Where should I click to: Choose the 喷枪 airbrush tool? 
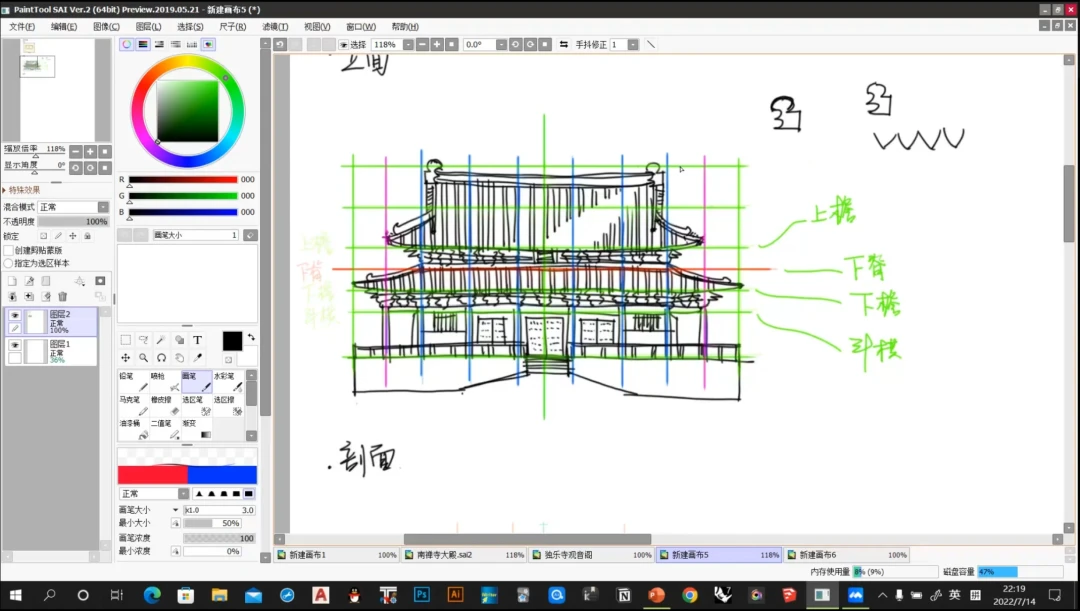tap(165, 382)
